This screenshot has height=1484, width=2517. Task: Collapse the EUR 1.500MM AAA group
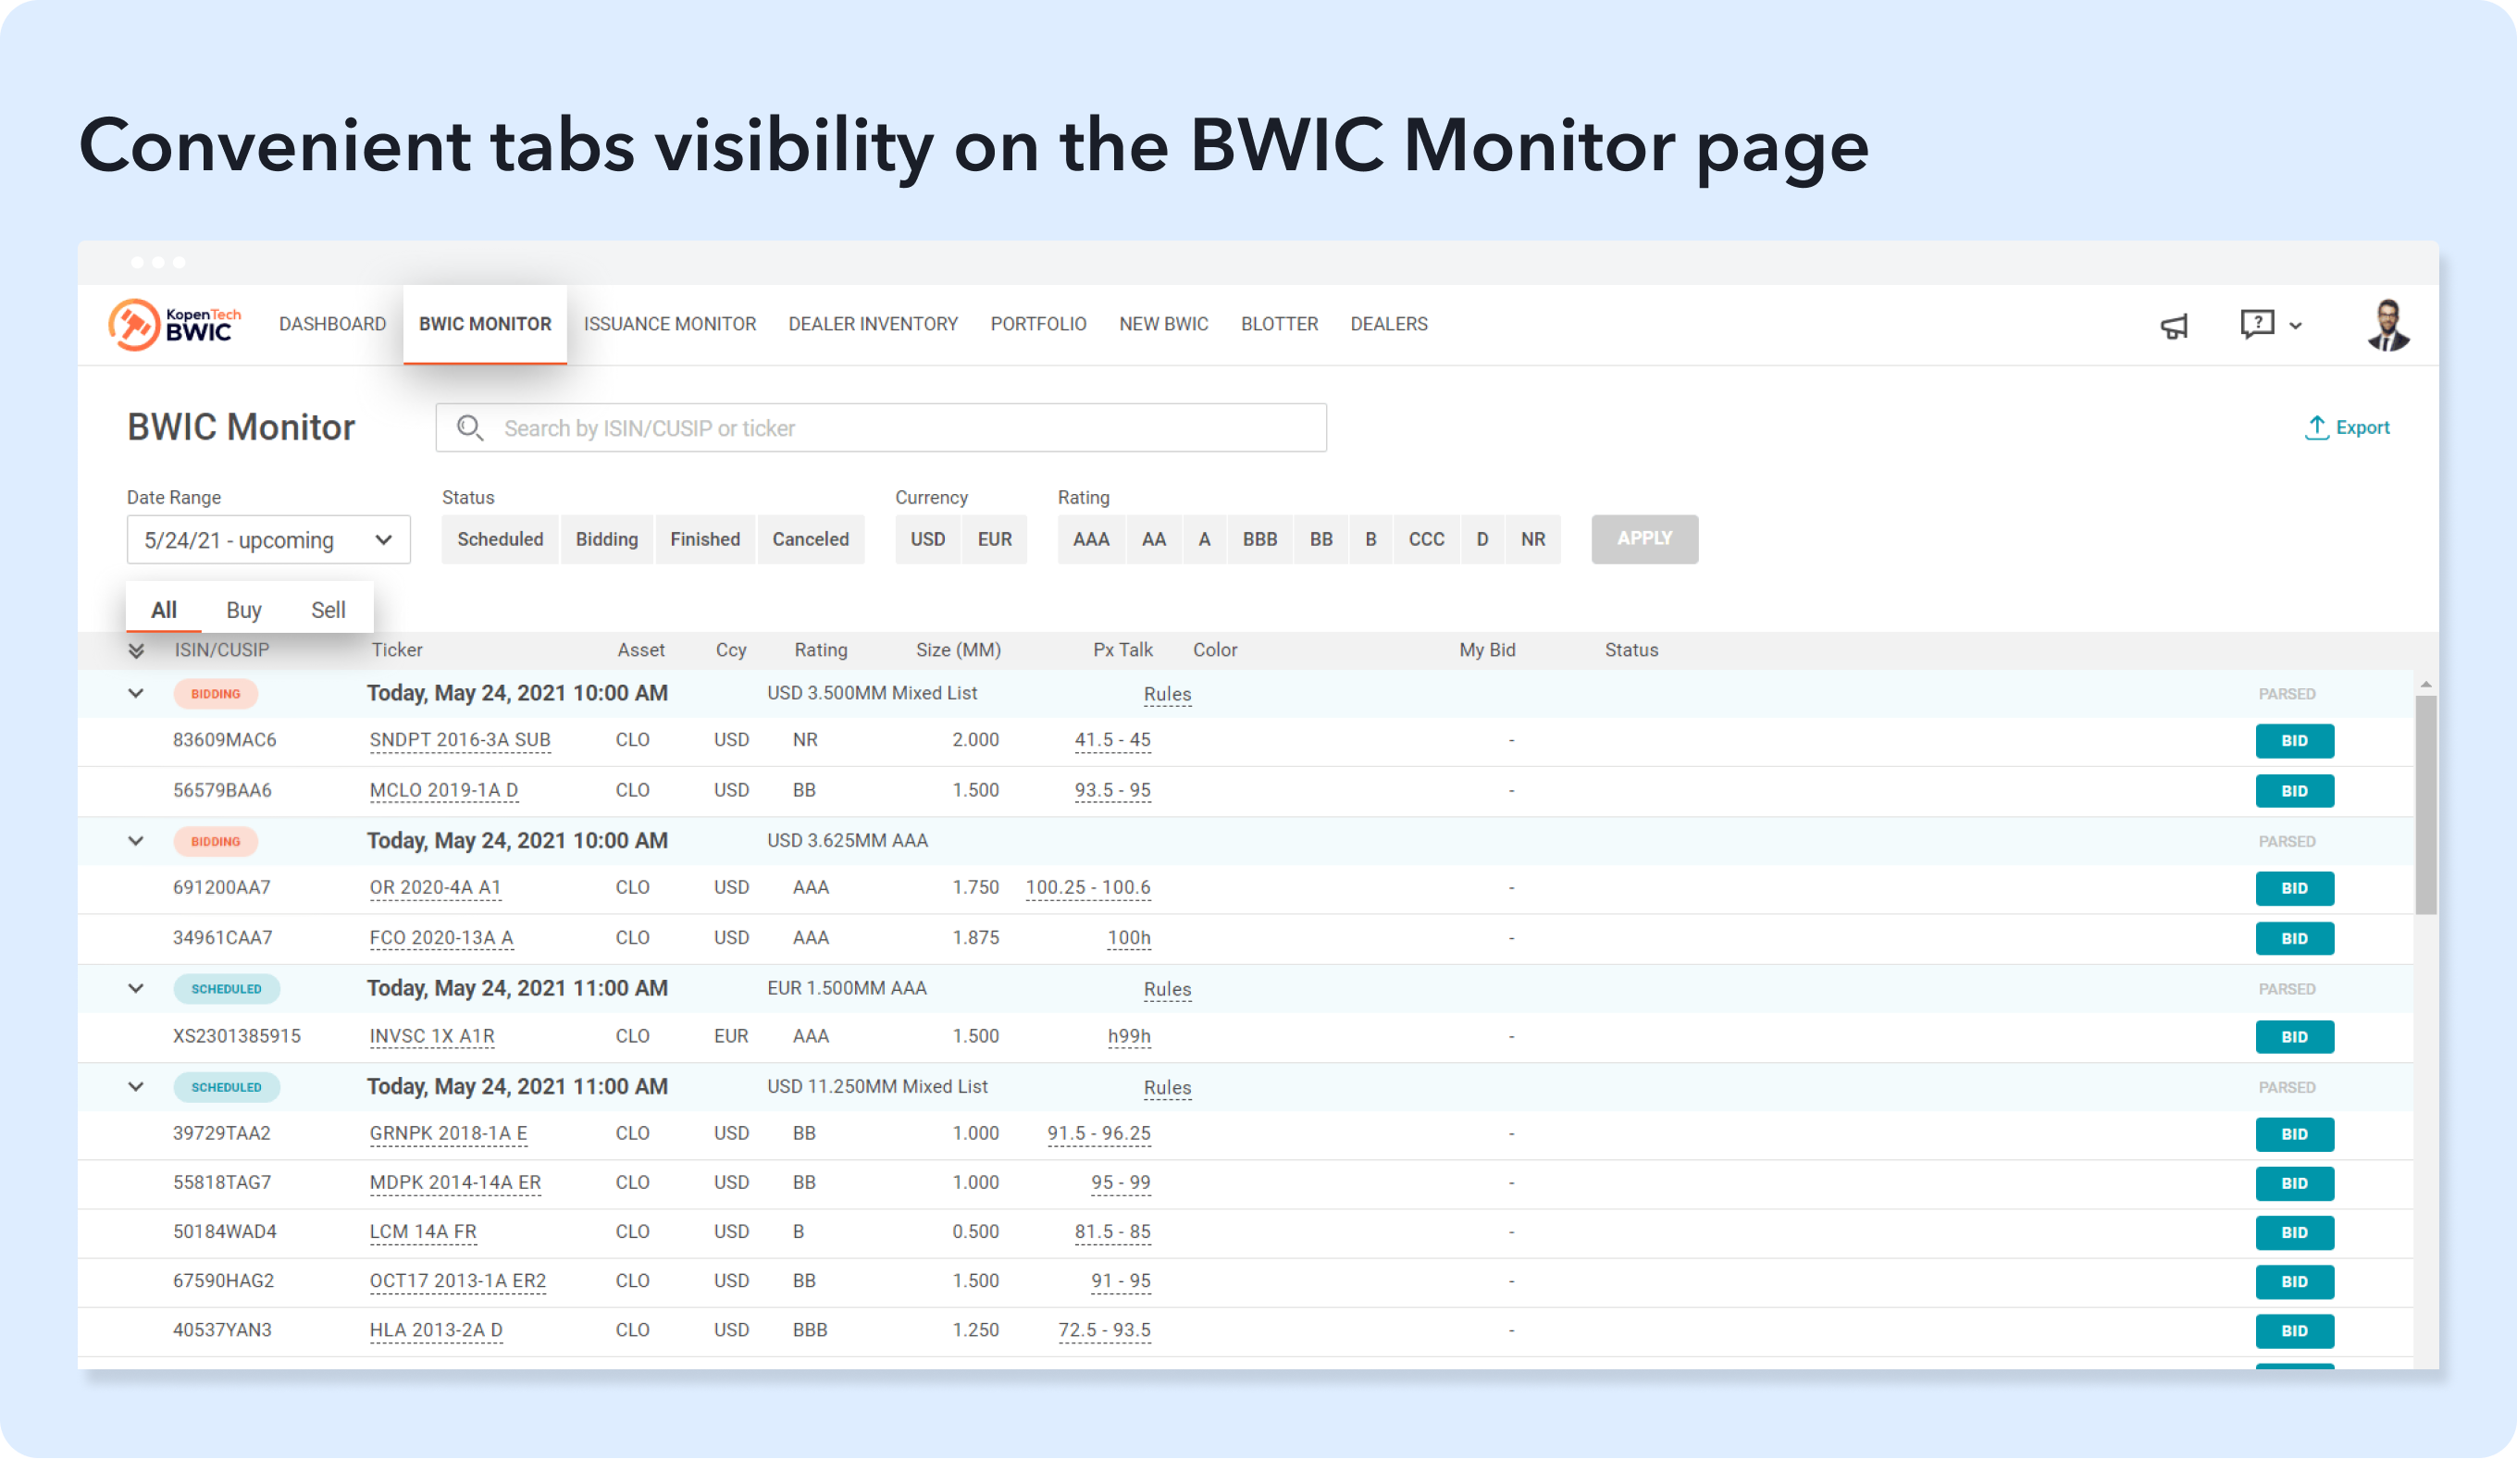136,988
